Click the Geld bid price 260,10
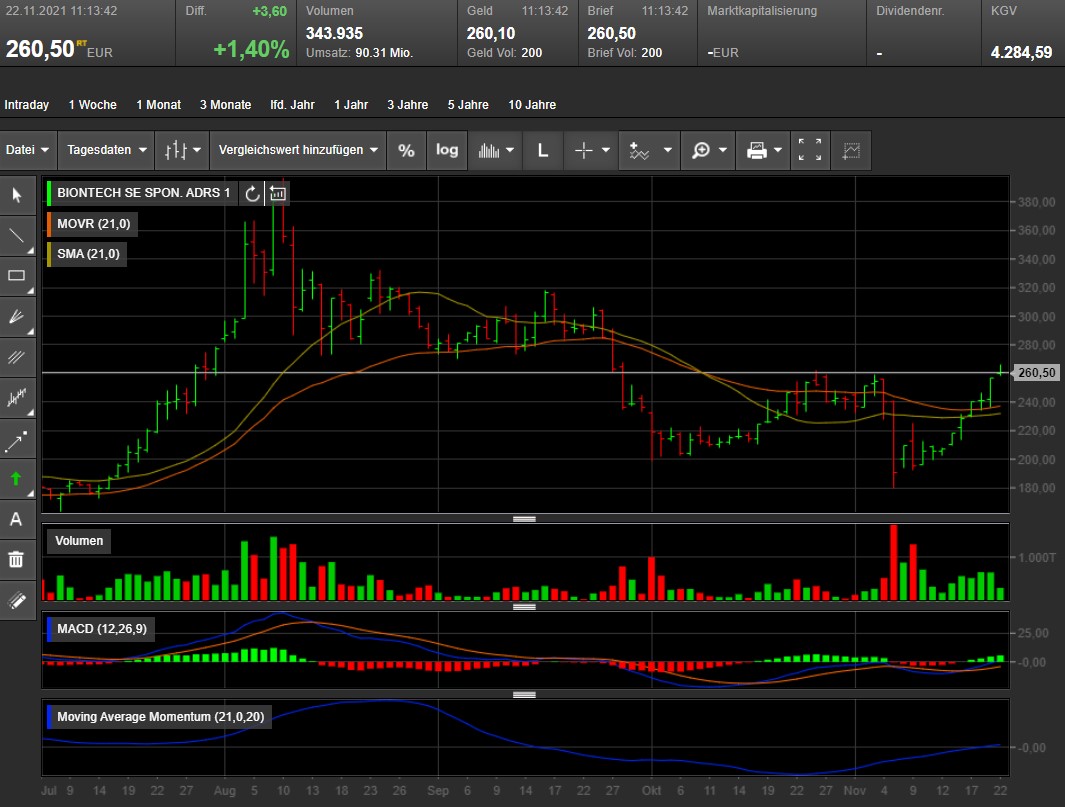 [491, 33]
